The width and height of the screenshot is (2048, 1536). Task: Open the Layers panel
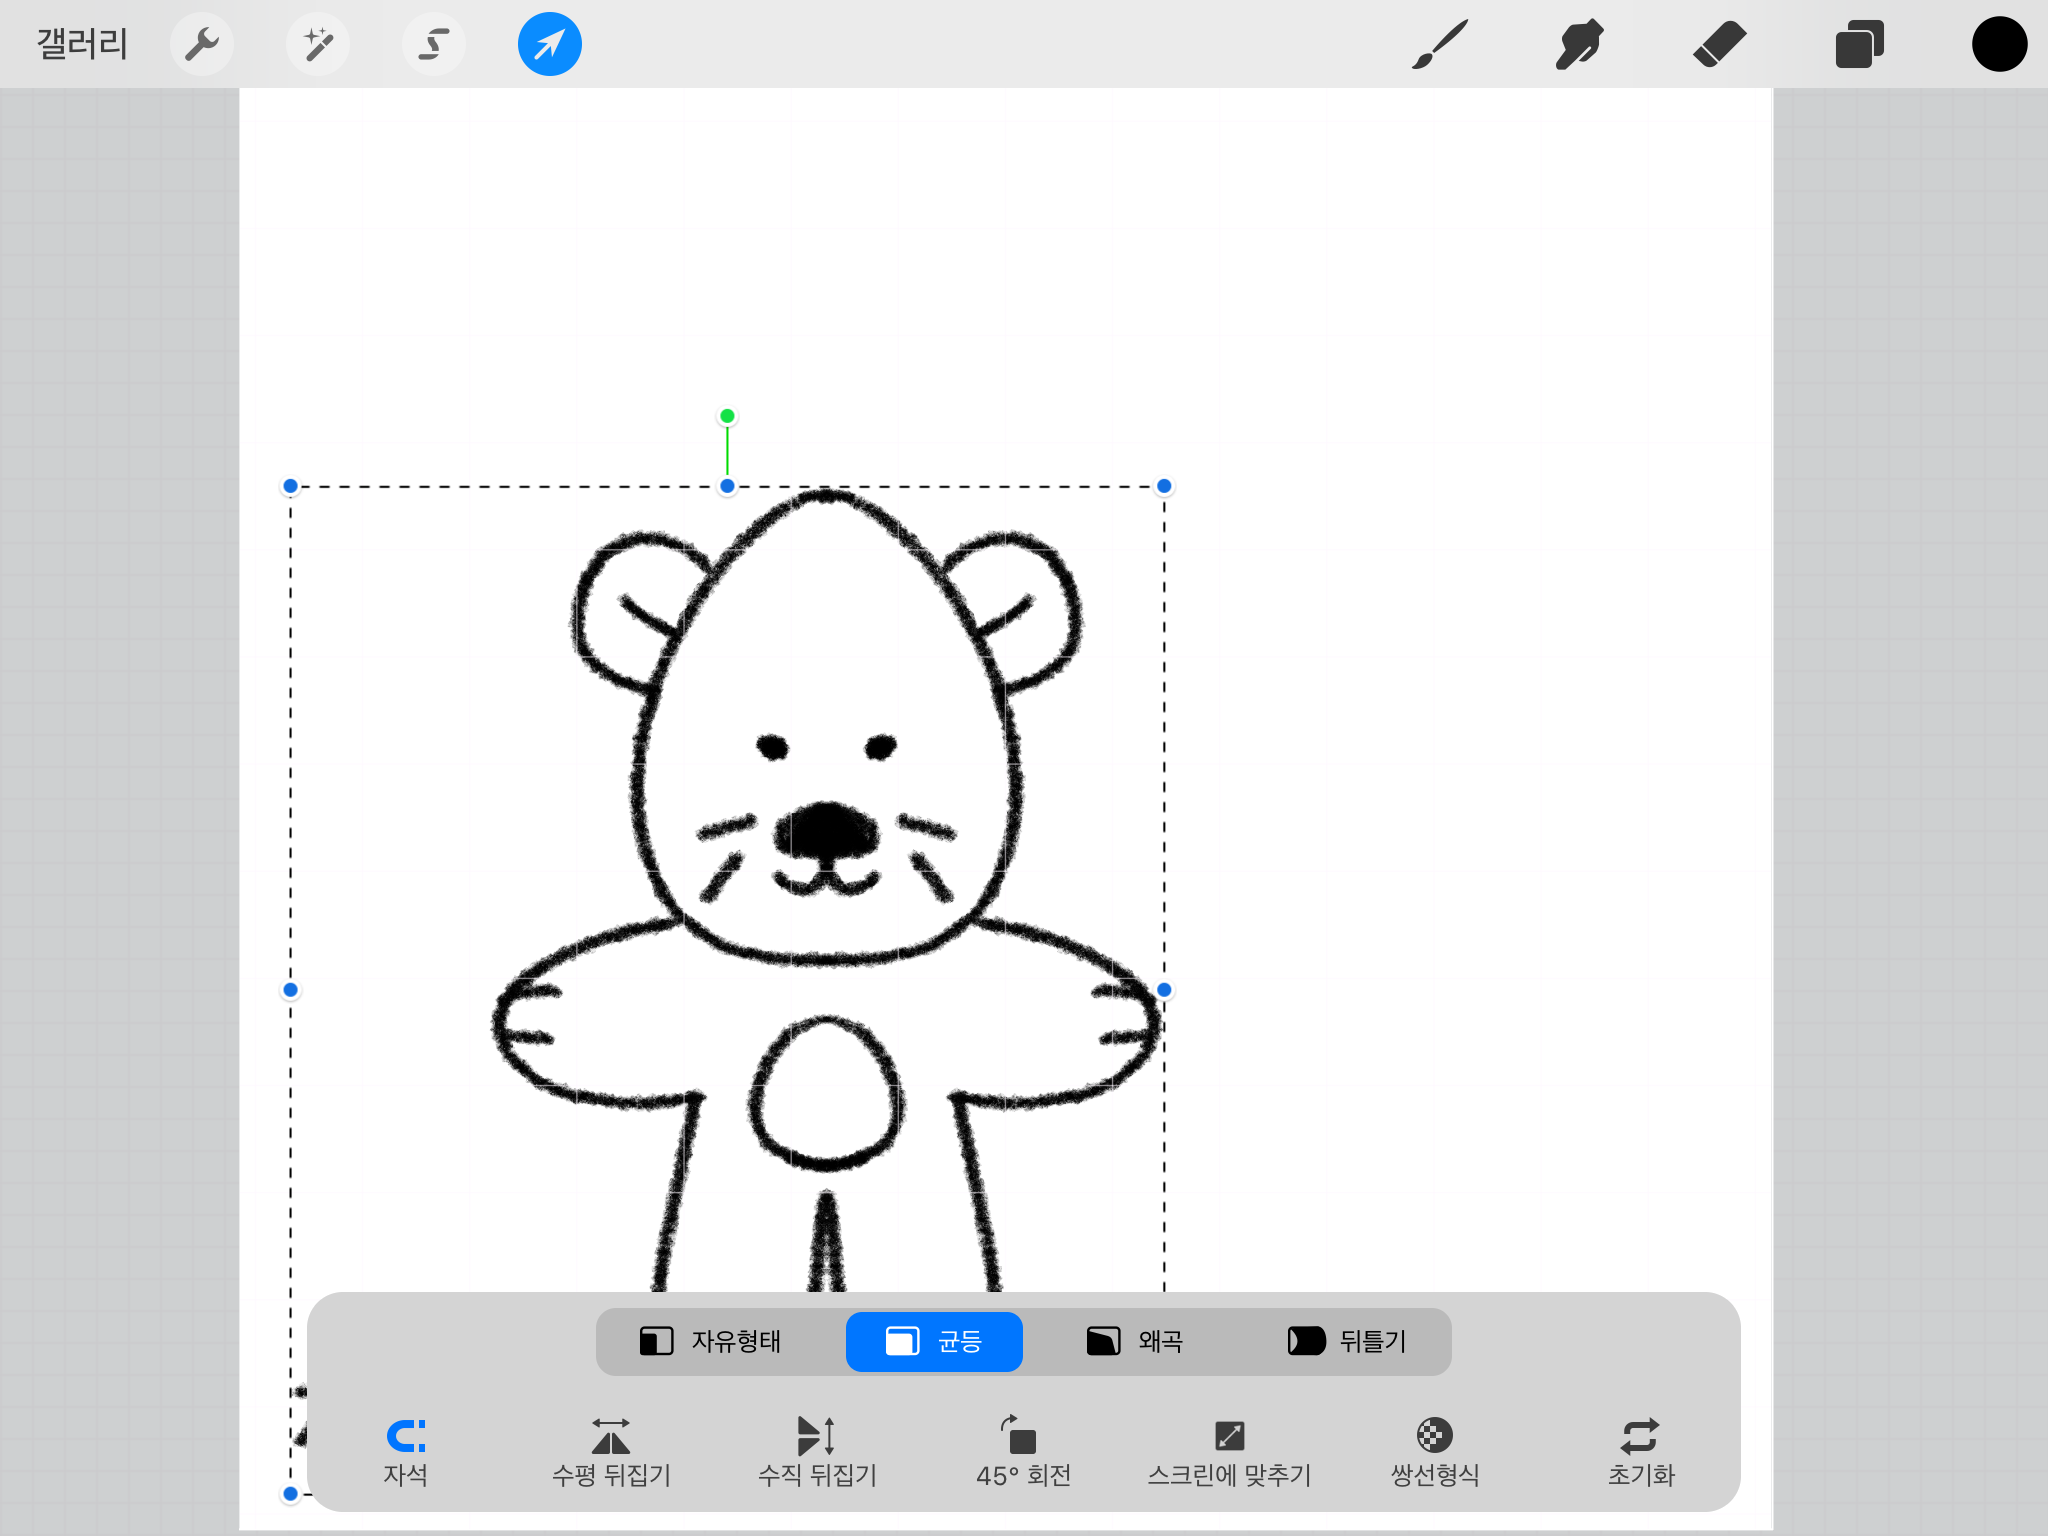pyautogui.click(x=1859, y=44)
